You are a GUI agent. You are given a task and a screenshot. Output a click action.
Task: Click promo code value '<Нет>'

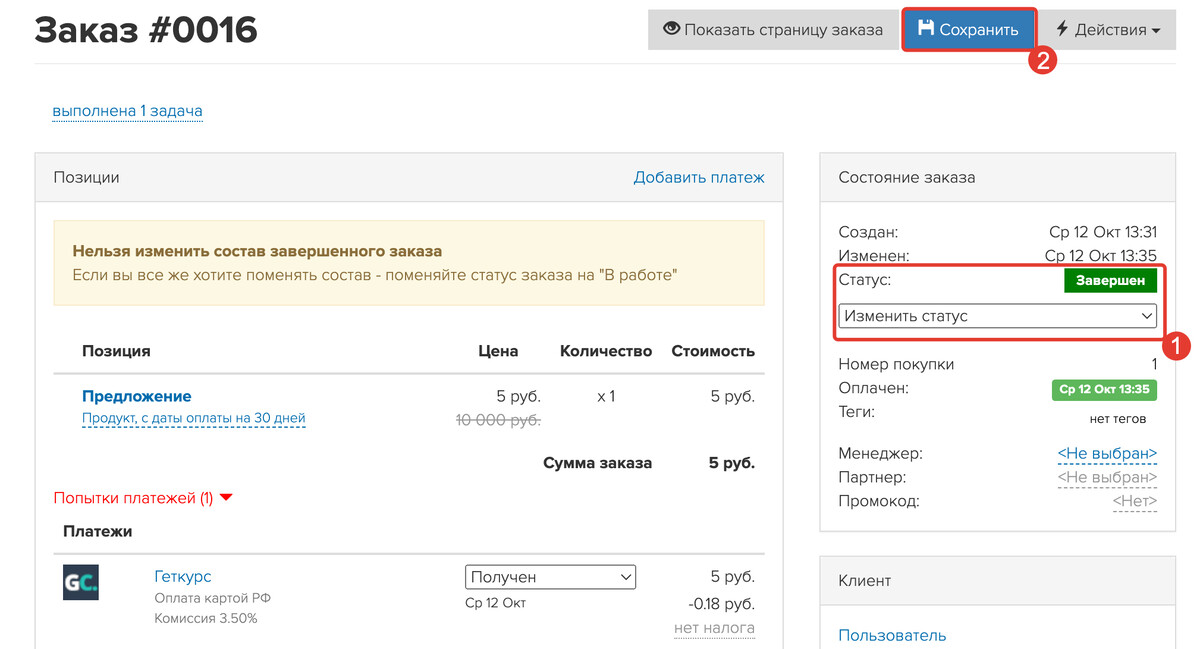pos(1135,501)
